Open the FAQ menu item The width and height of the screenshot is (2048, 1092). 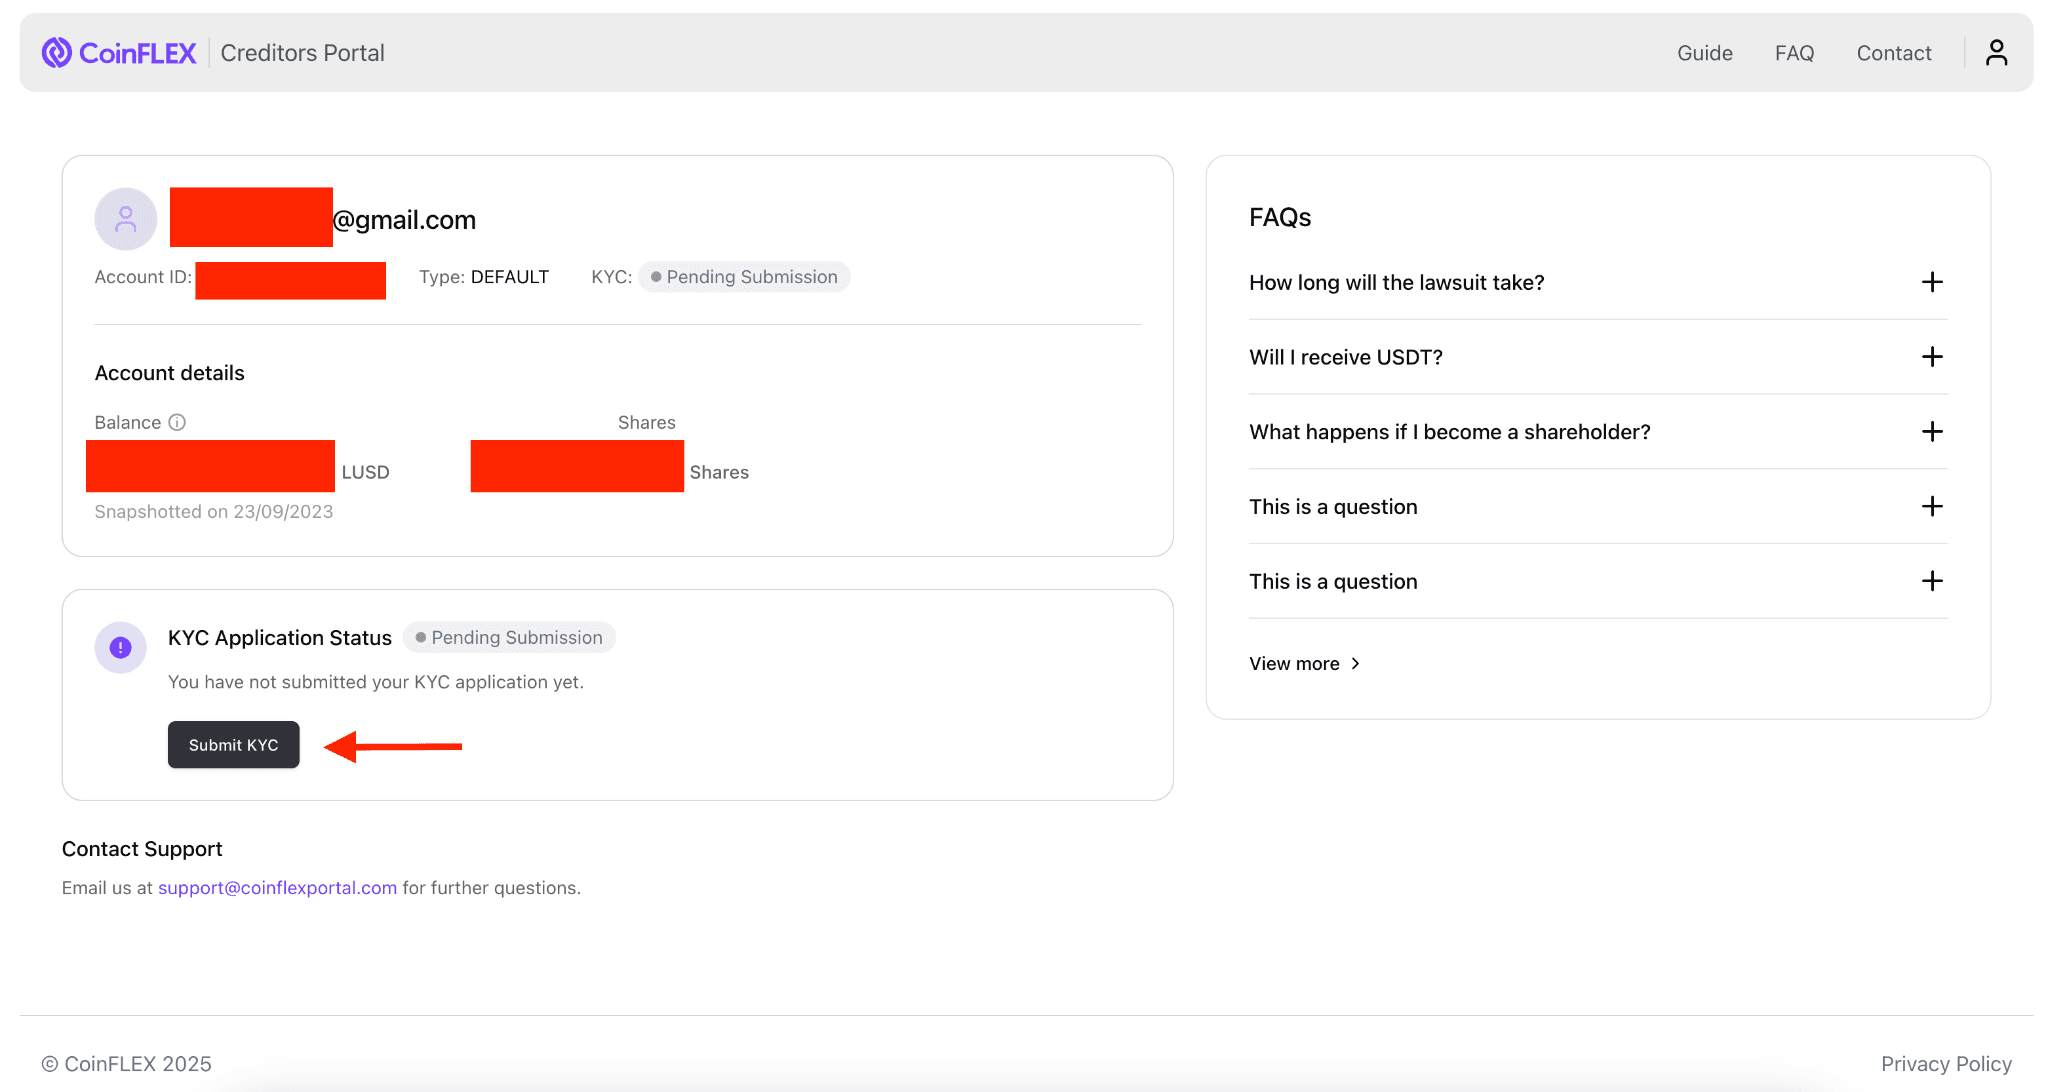(1794, 53)
